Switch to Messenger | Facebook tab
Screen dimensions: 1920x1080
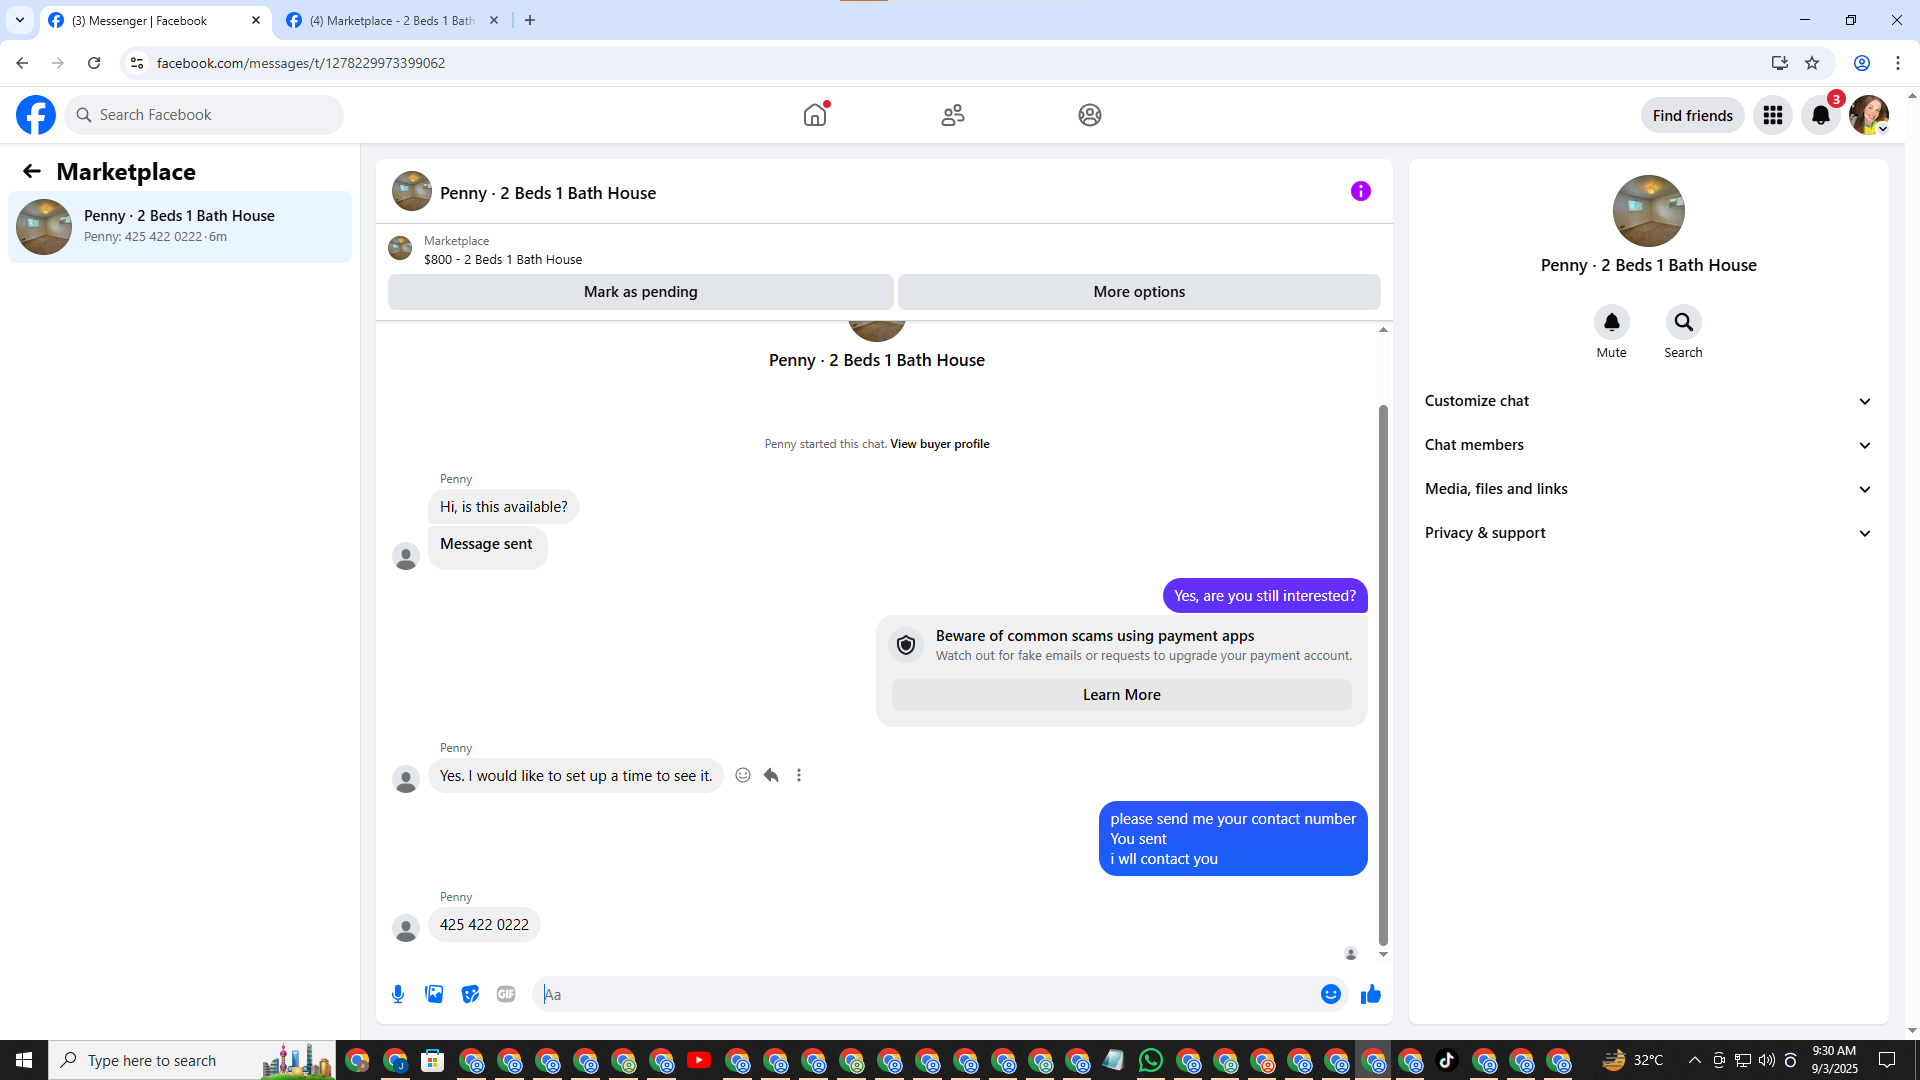pyautogui.click(x=155, y=21)
